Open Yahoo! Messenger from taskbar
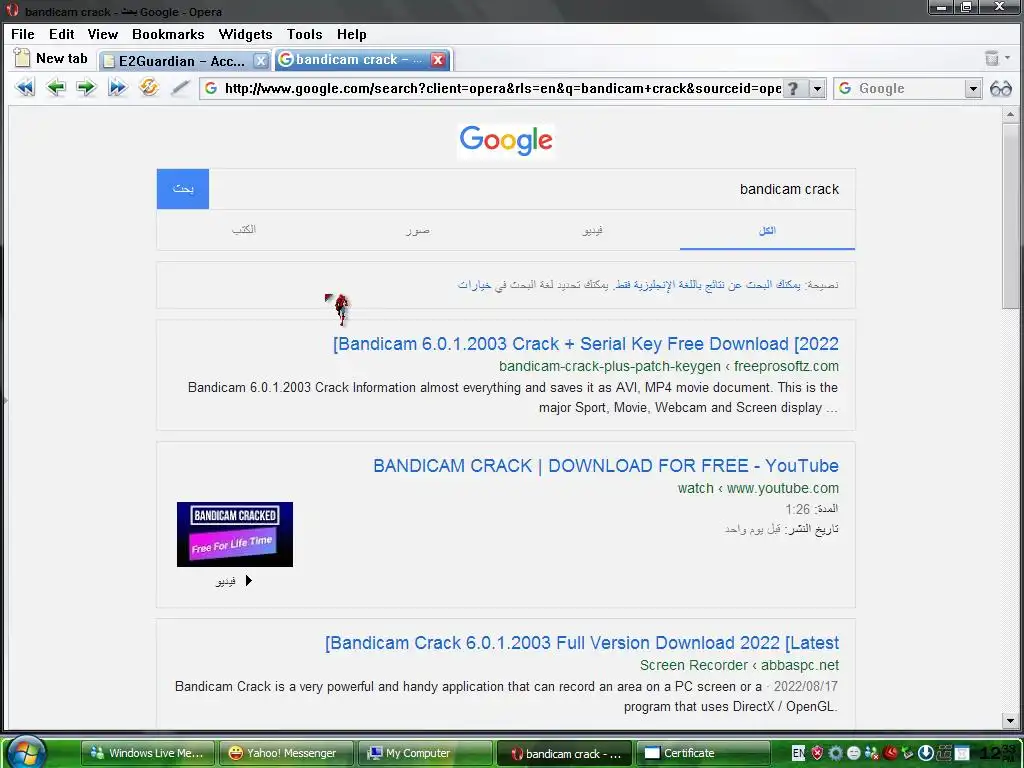 (286, 753)
